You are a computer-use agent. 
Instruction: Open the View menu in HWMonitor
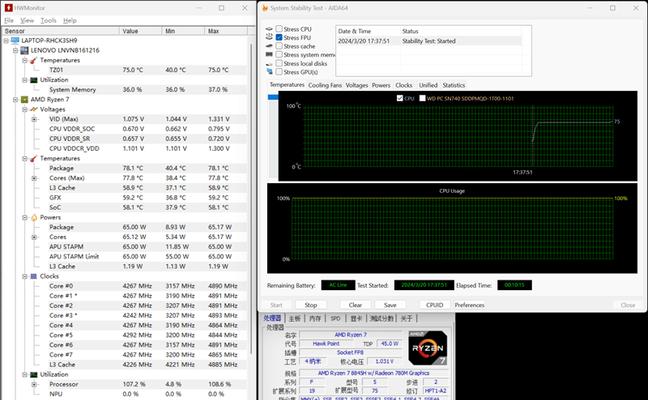point(27,20)
